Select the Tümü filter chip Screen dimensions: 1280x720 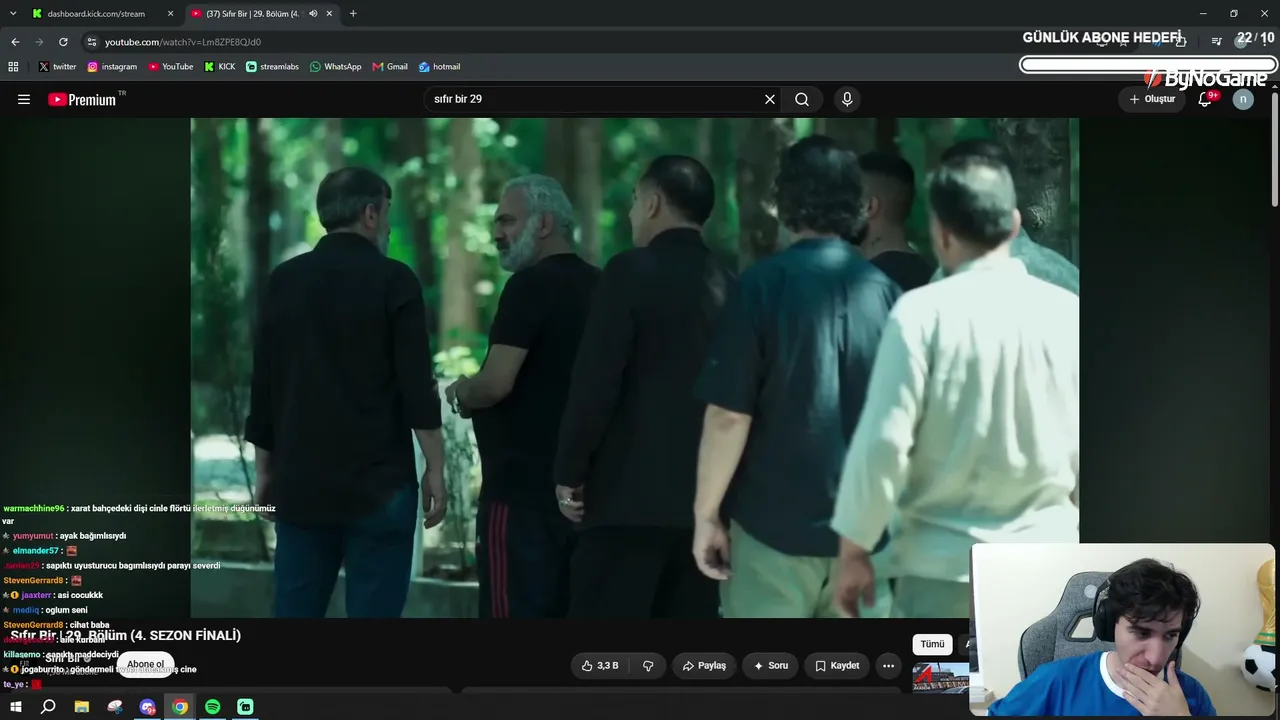932,645
